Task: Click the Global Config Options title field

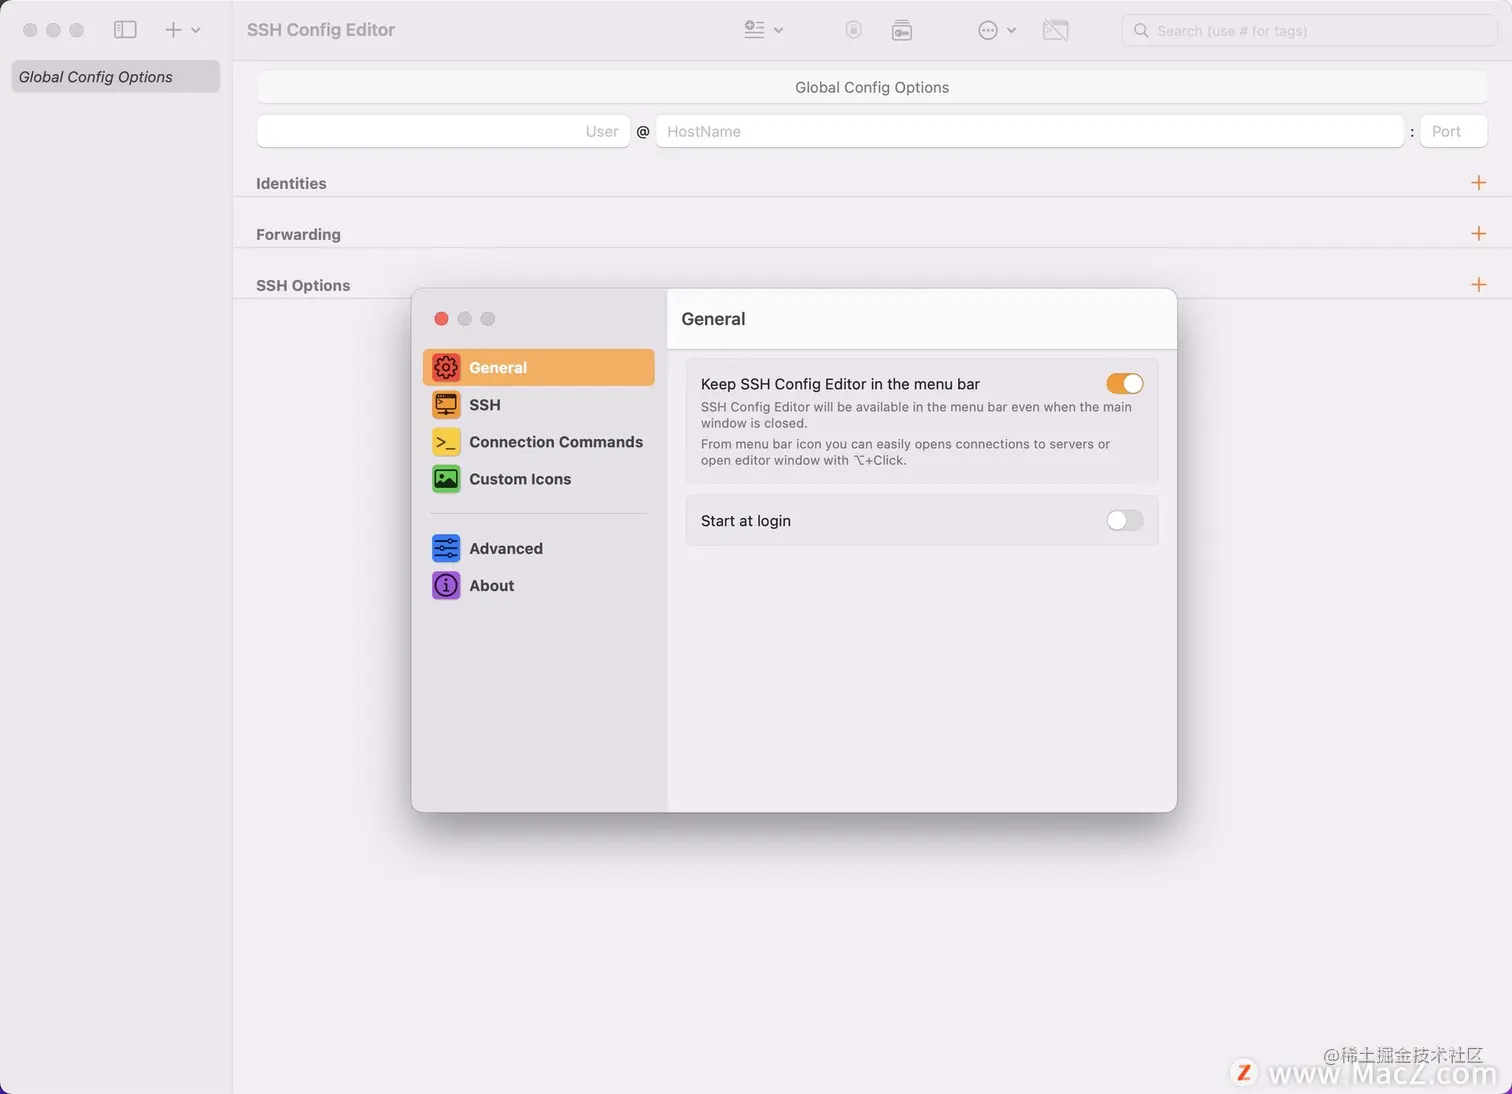Action: [872, 87]
